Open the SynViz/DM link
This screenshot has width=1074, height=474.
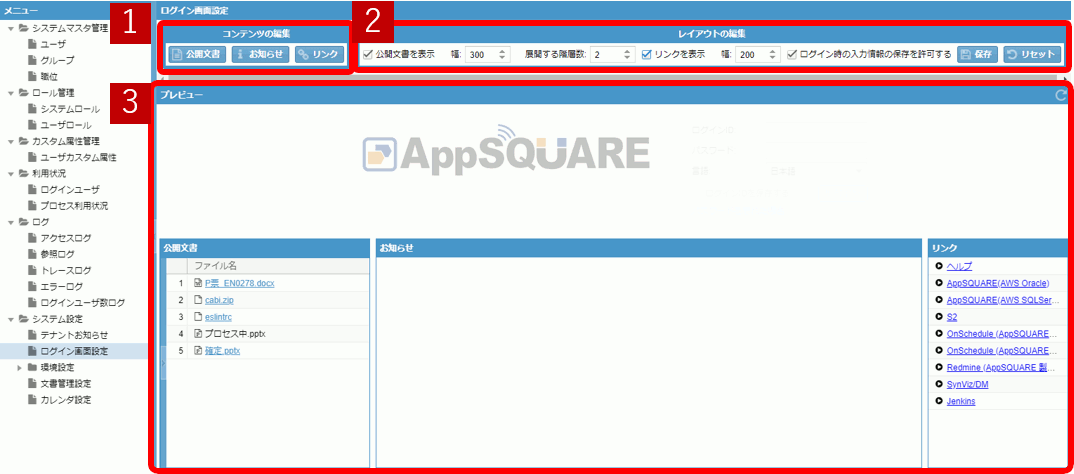click(967, 384)
